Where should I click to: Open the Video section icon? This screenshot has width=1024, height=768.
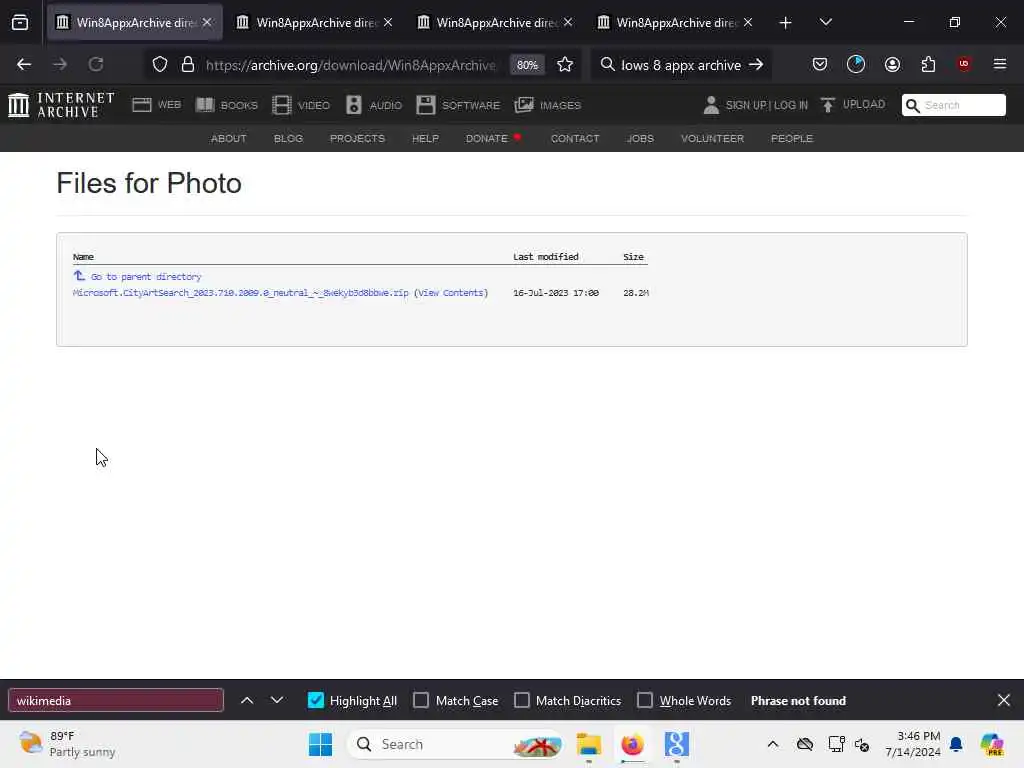tap(281, 105)
